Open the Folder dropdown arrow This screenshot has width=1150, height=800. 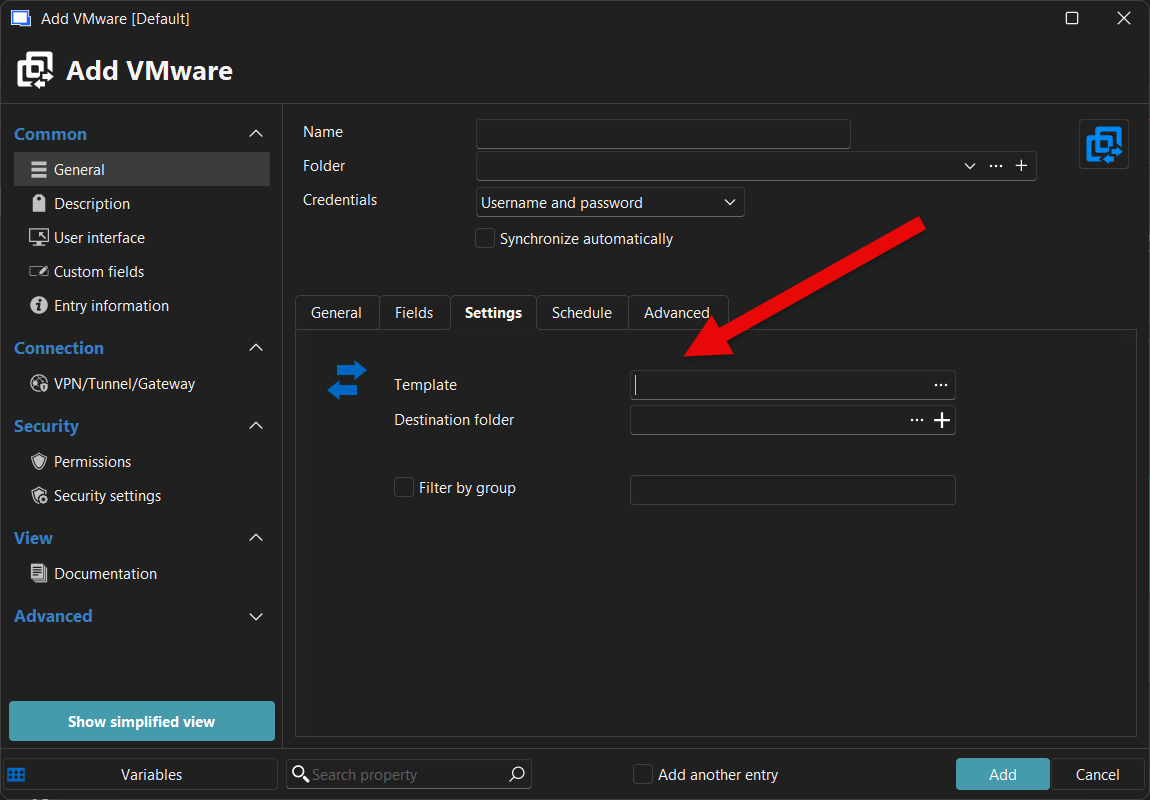coord(970,166)
